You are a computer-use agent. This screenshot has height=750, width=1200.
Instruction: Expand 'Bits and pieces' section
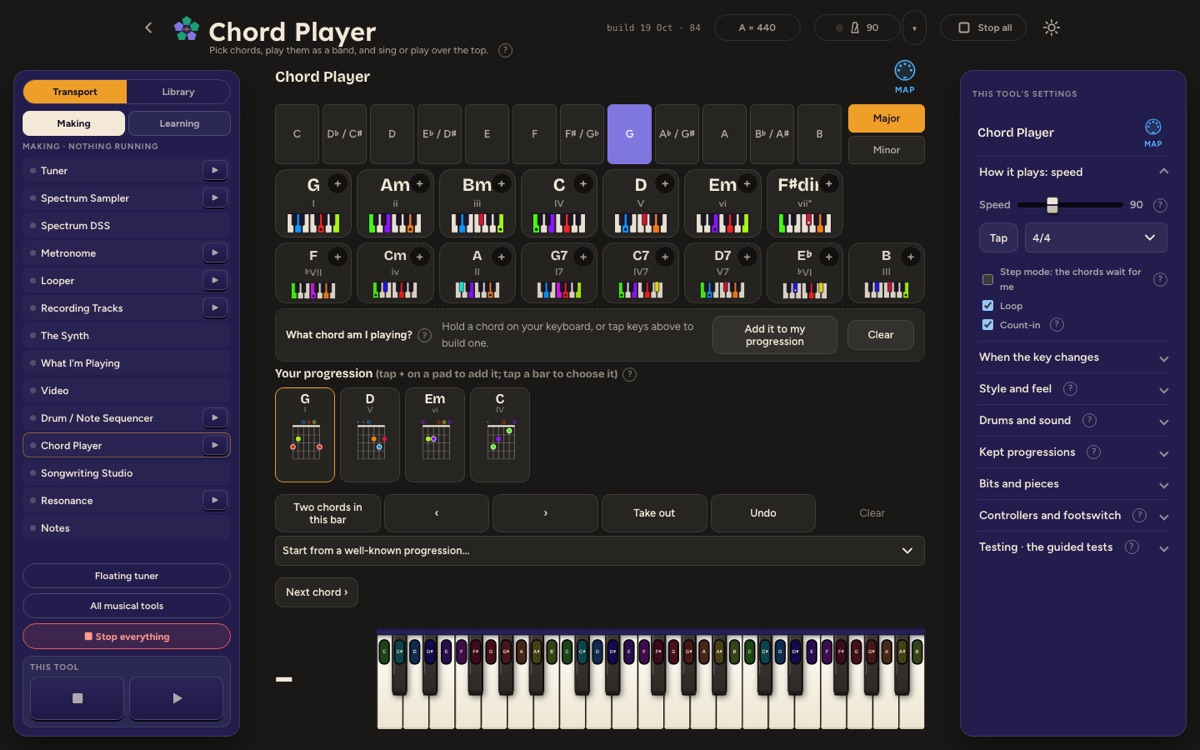pos(1073,484)
